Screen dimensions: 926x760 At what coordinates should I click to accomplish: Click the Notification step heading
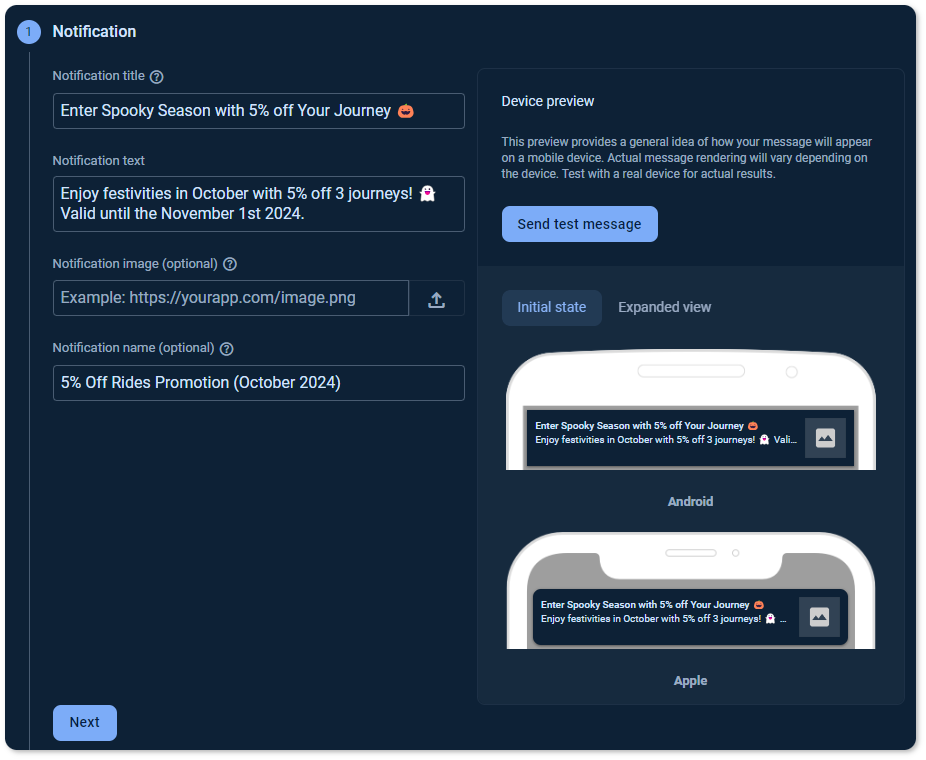point(94,32)
